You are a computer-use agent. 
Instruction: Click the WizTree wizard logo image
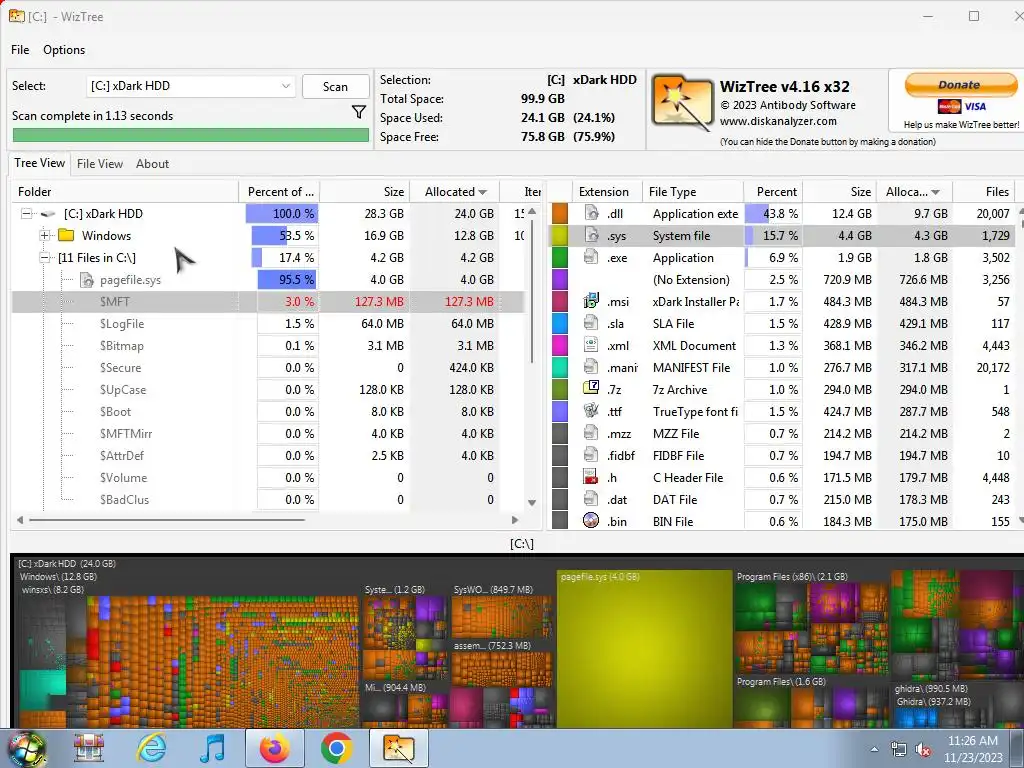(x=681, y=103)
